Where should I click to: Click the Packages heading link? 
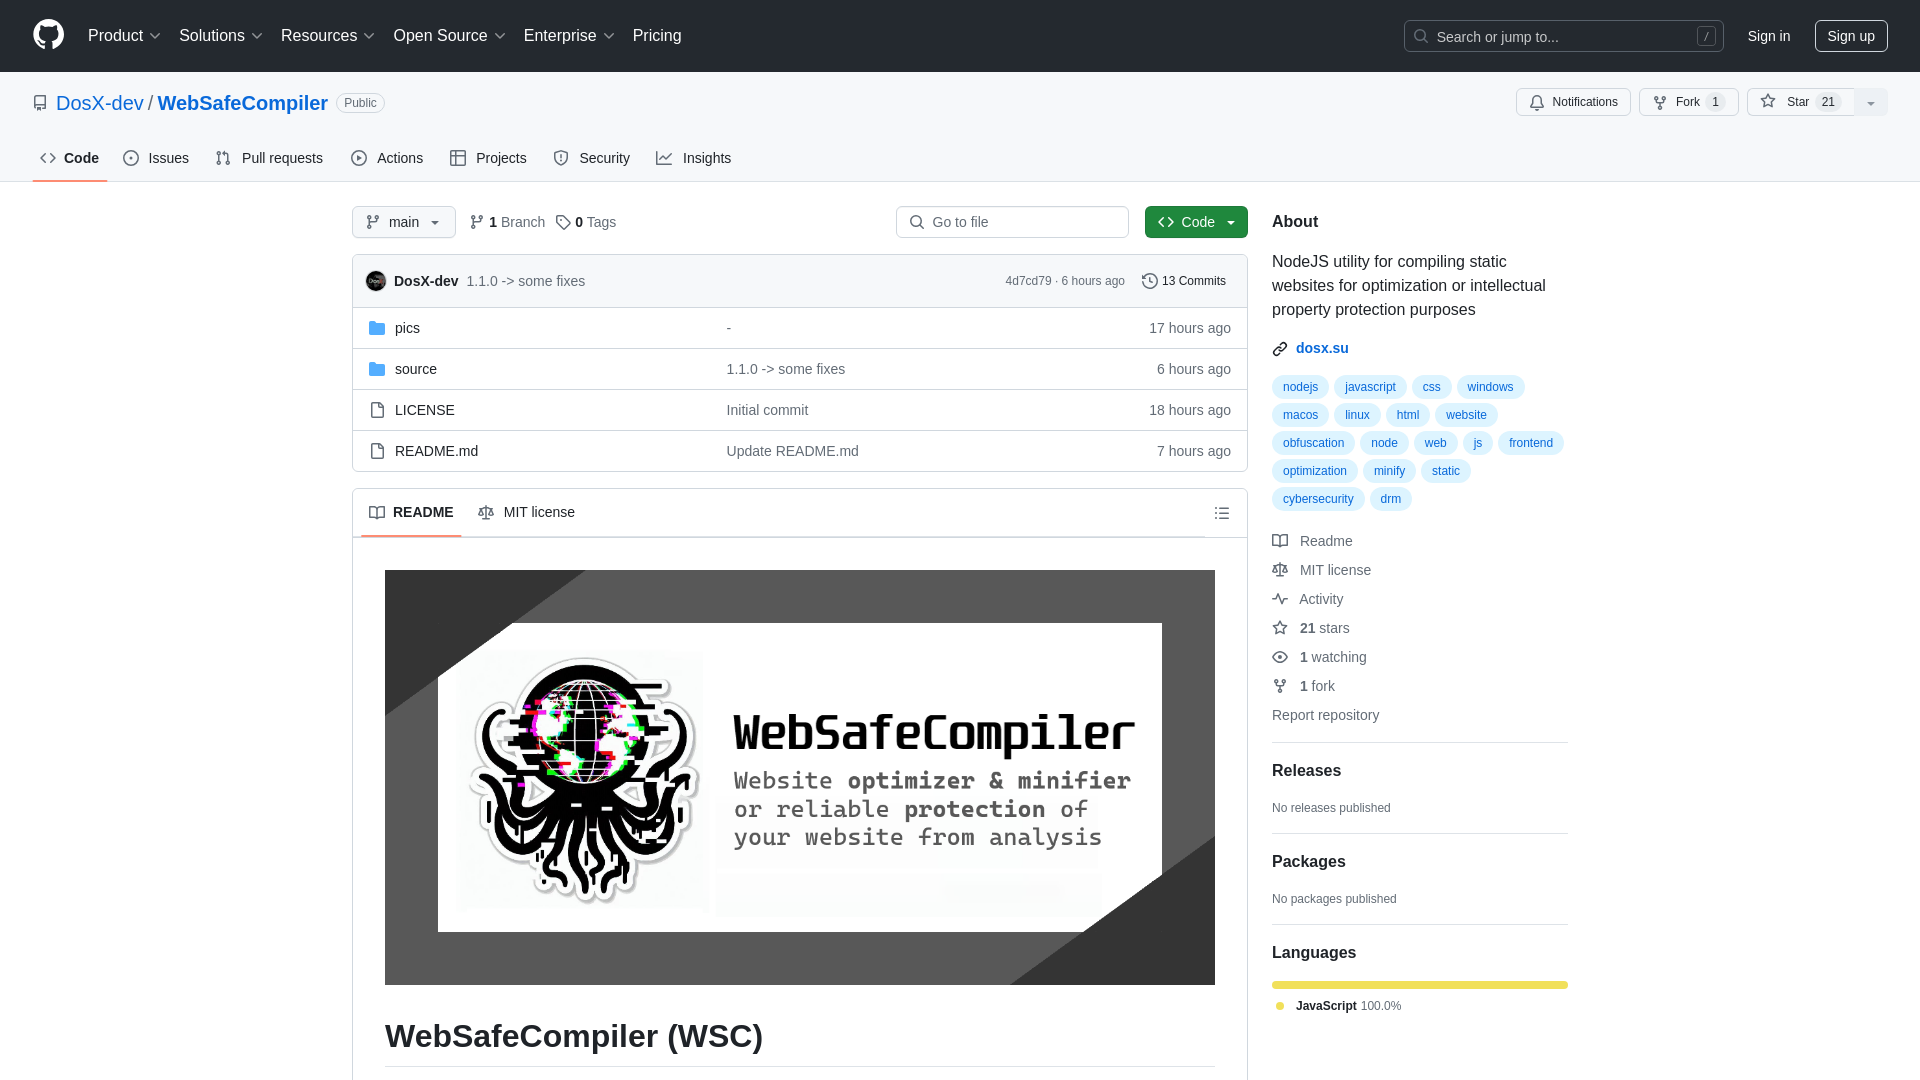[x=1308, y=861]
